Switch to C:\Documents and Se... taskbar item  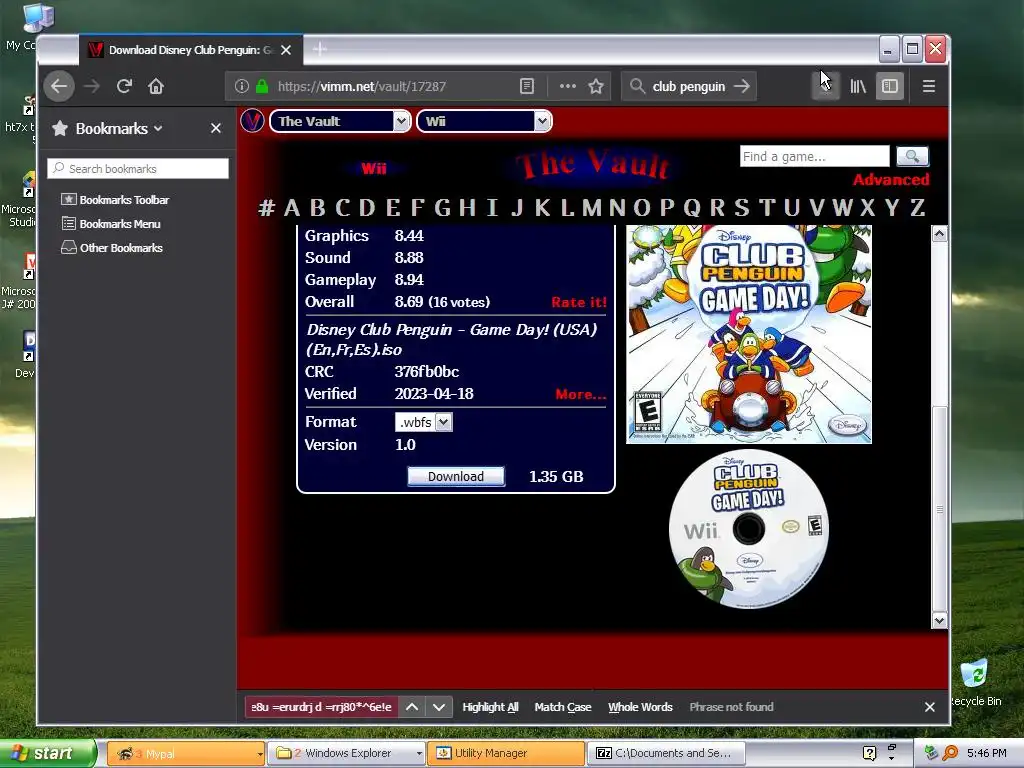click(x=667, y=754)
